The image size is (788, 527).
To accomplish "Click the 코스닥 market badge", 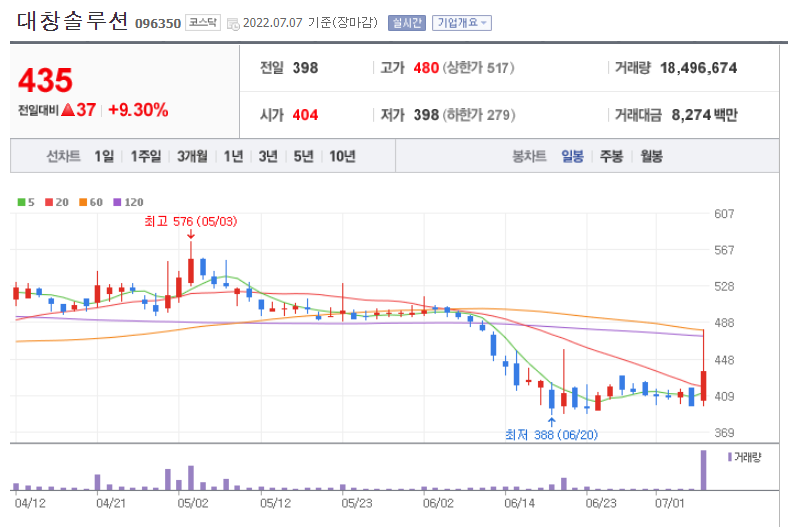I will [203, 23].
